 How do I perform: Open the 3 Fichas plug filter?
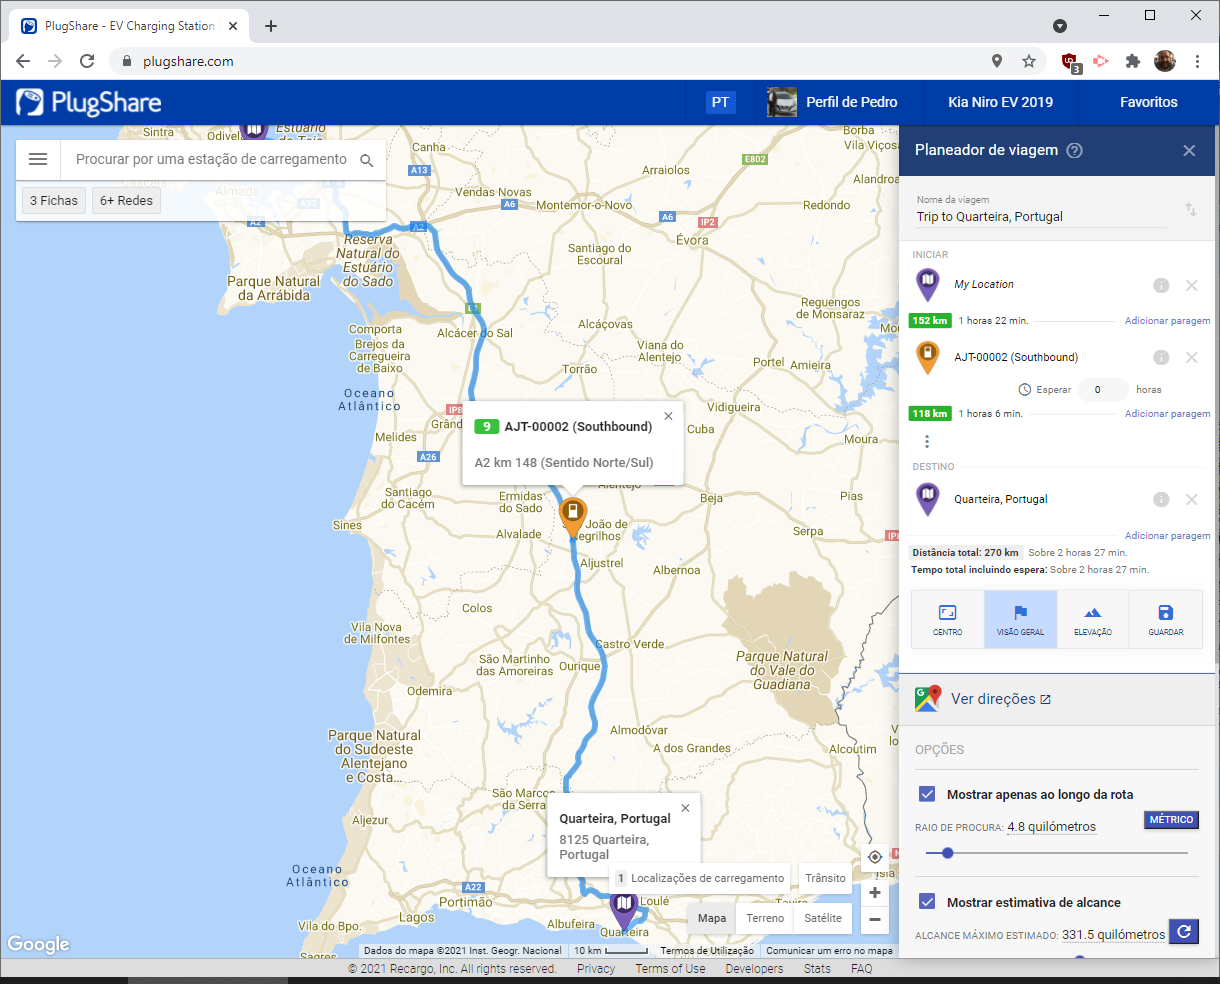pyautogui.click(x=54, y=201)
